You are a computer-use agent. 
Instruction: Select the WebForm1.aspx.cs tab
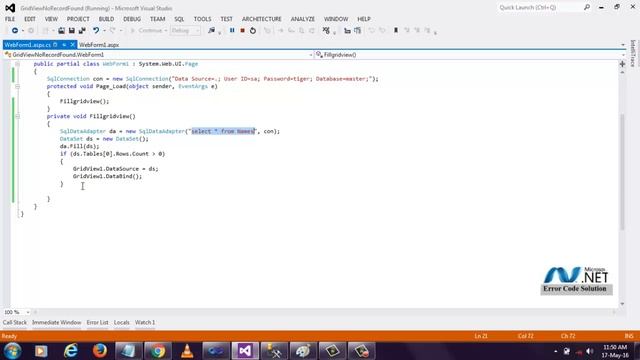27,45
